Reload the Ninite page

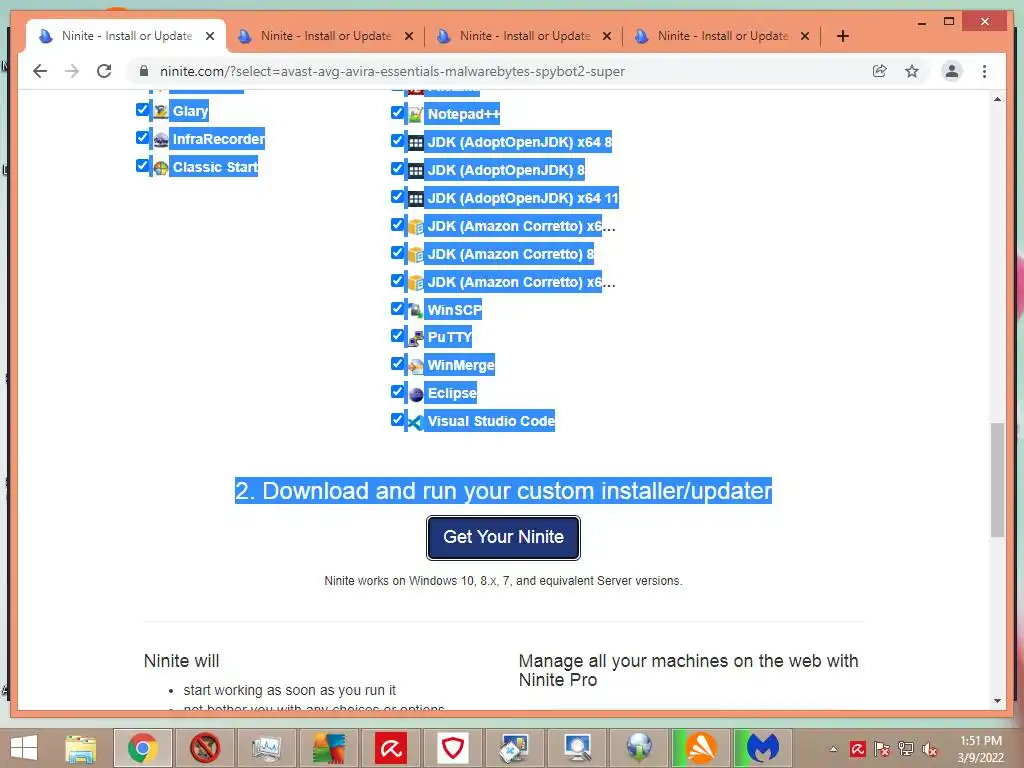click(x=104, y=71)
